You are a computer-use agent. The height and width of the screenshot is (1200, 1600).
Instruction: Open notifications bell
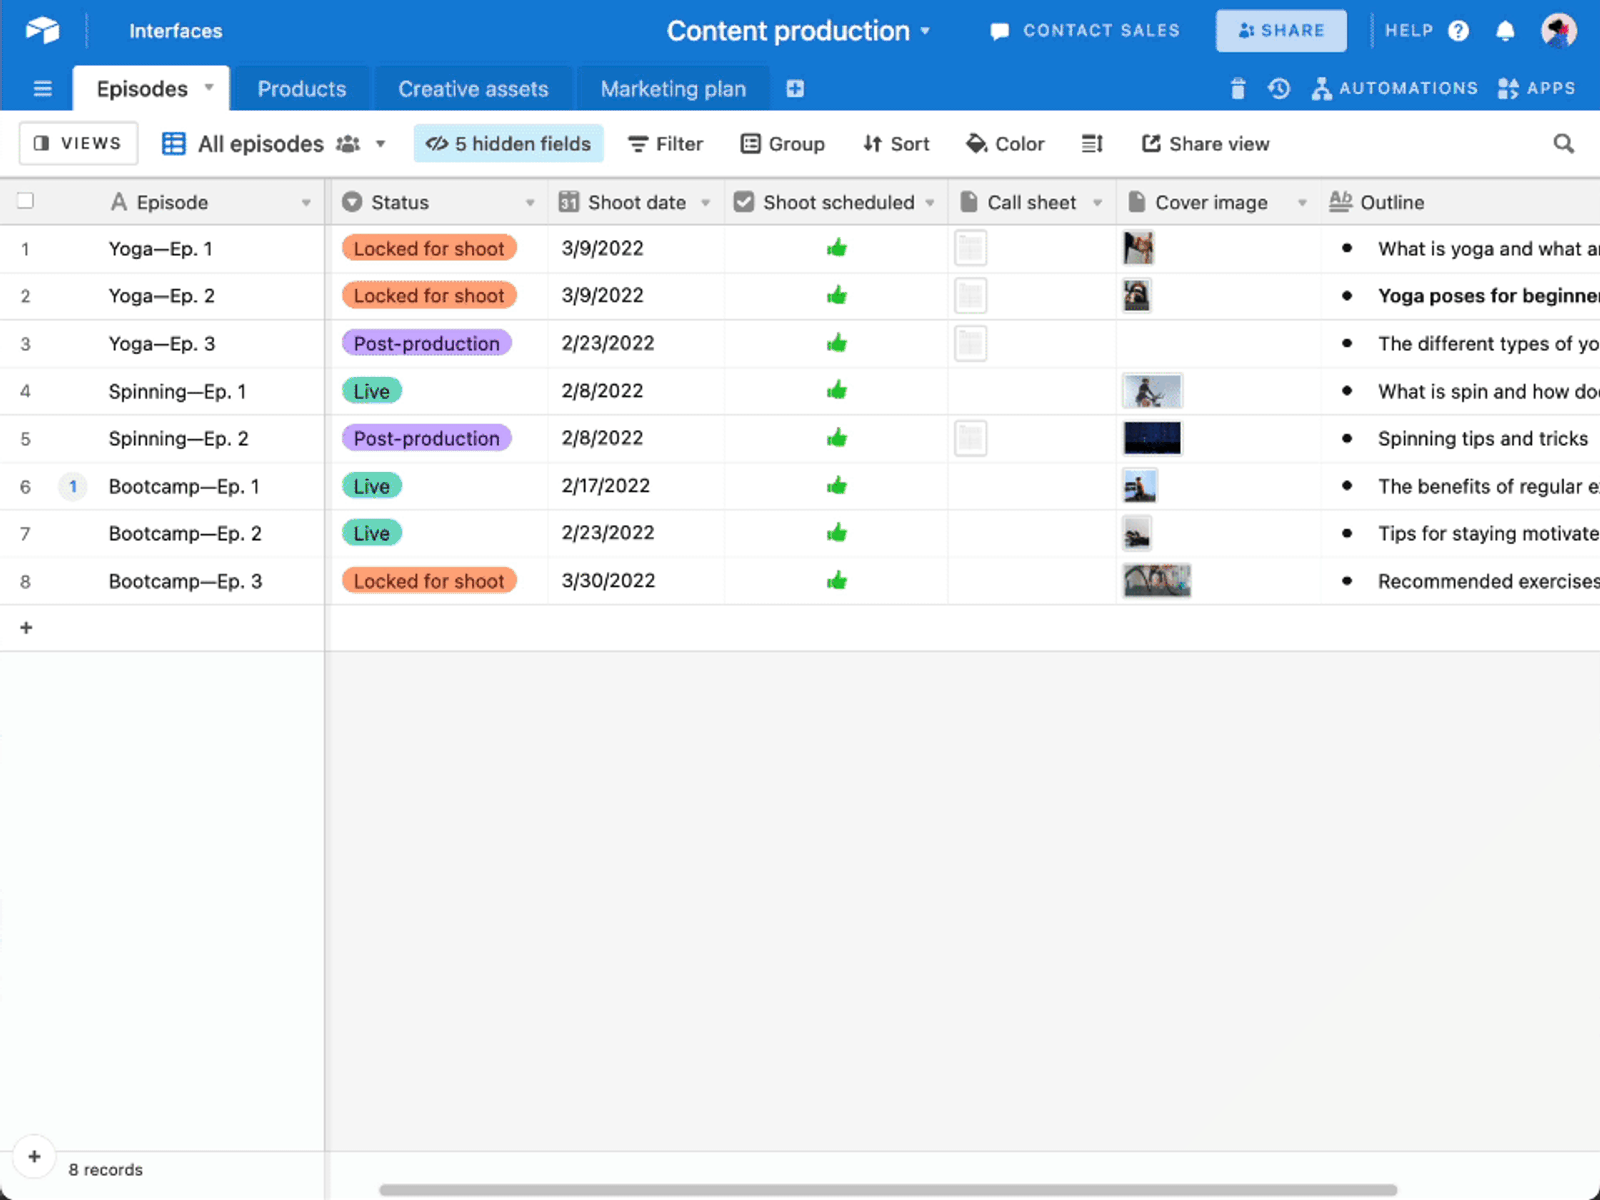1505,31
